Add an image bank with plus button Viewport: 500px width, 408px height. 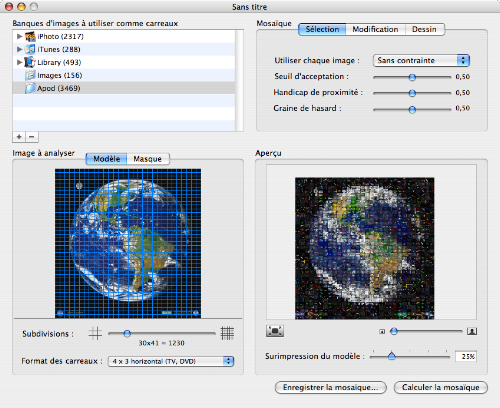tap(19, 137)
